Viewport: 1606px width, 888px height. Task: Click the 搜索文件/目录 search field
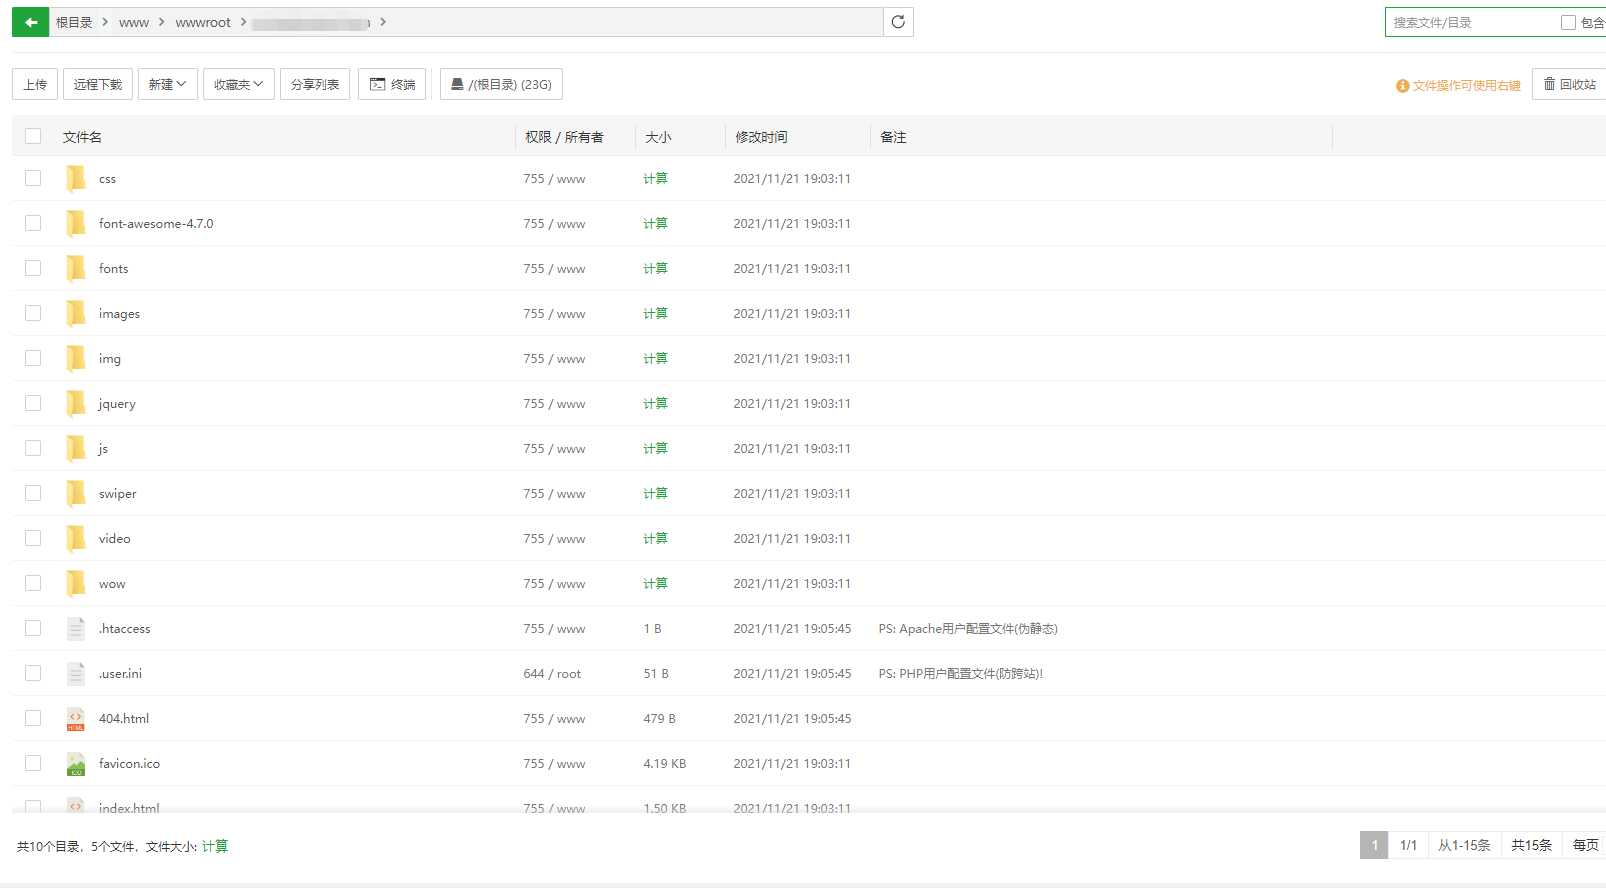coord(1470,22)
